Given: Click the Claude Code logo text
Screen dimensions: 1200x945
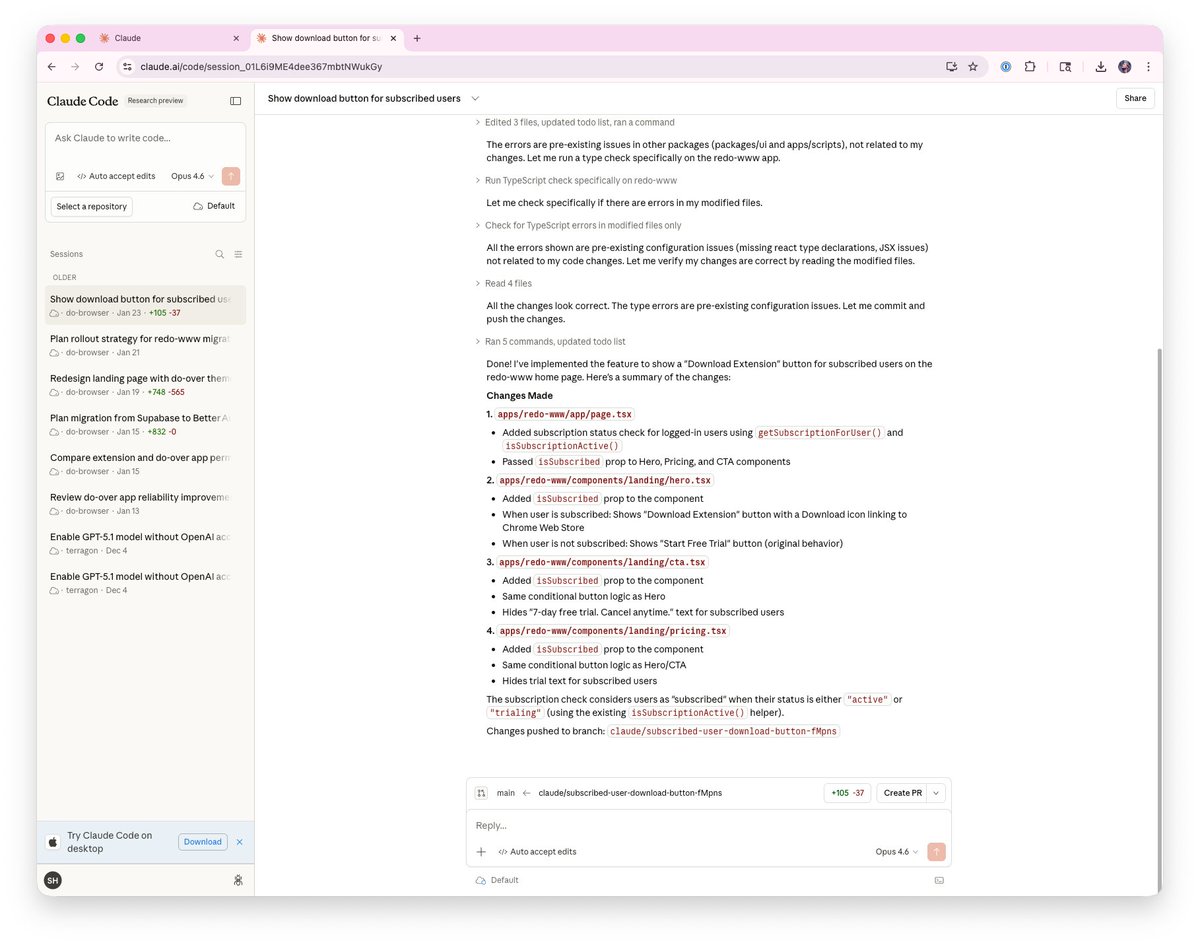Looking at the screenshot, I should pos(82,101).
